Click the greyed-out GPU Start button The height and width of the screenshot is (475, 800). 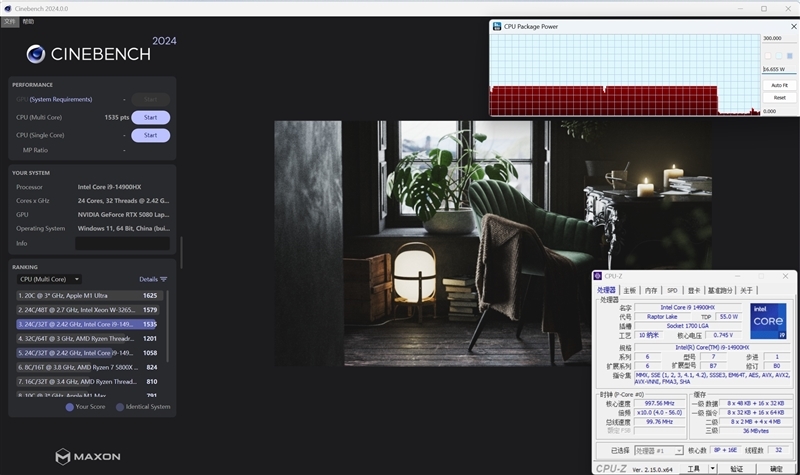pos(151,99)
